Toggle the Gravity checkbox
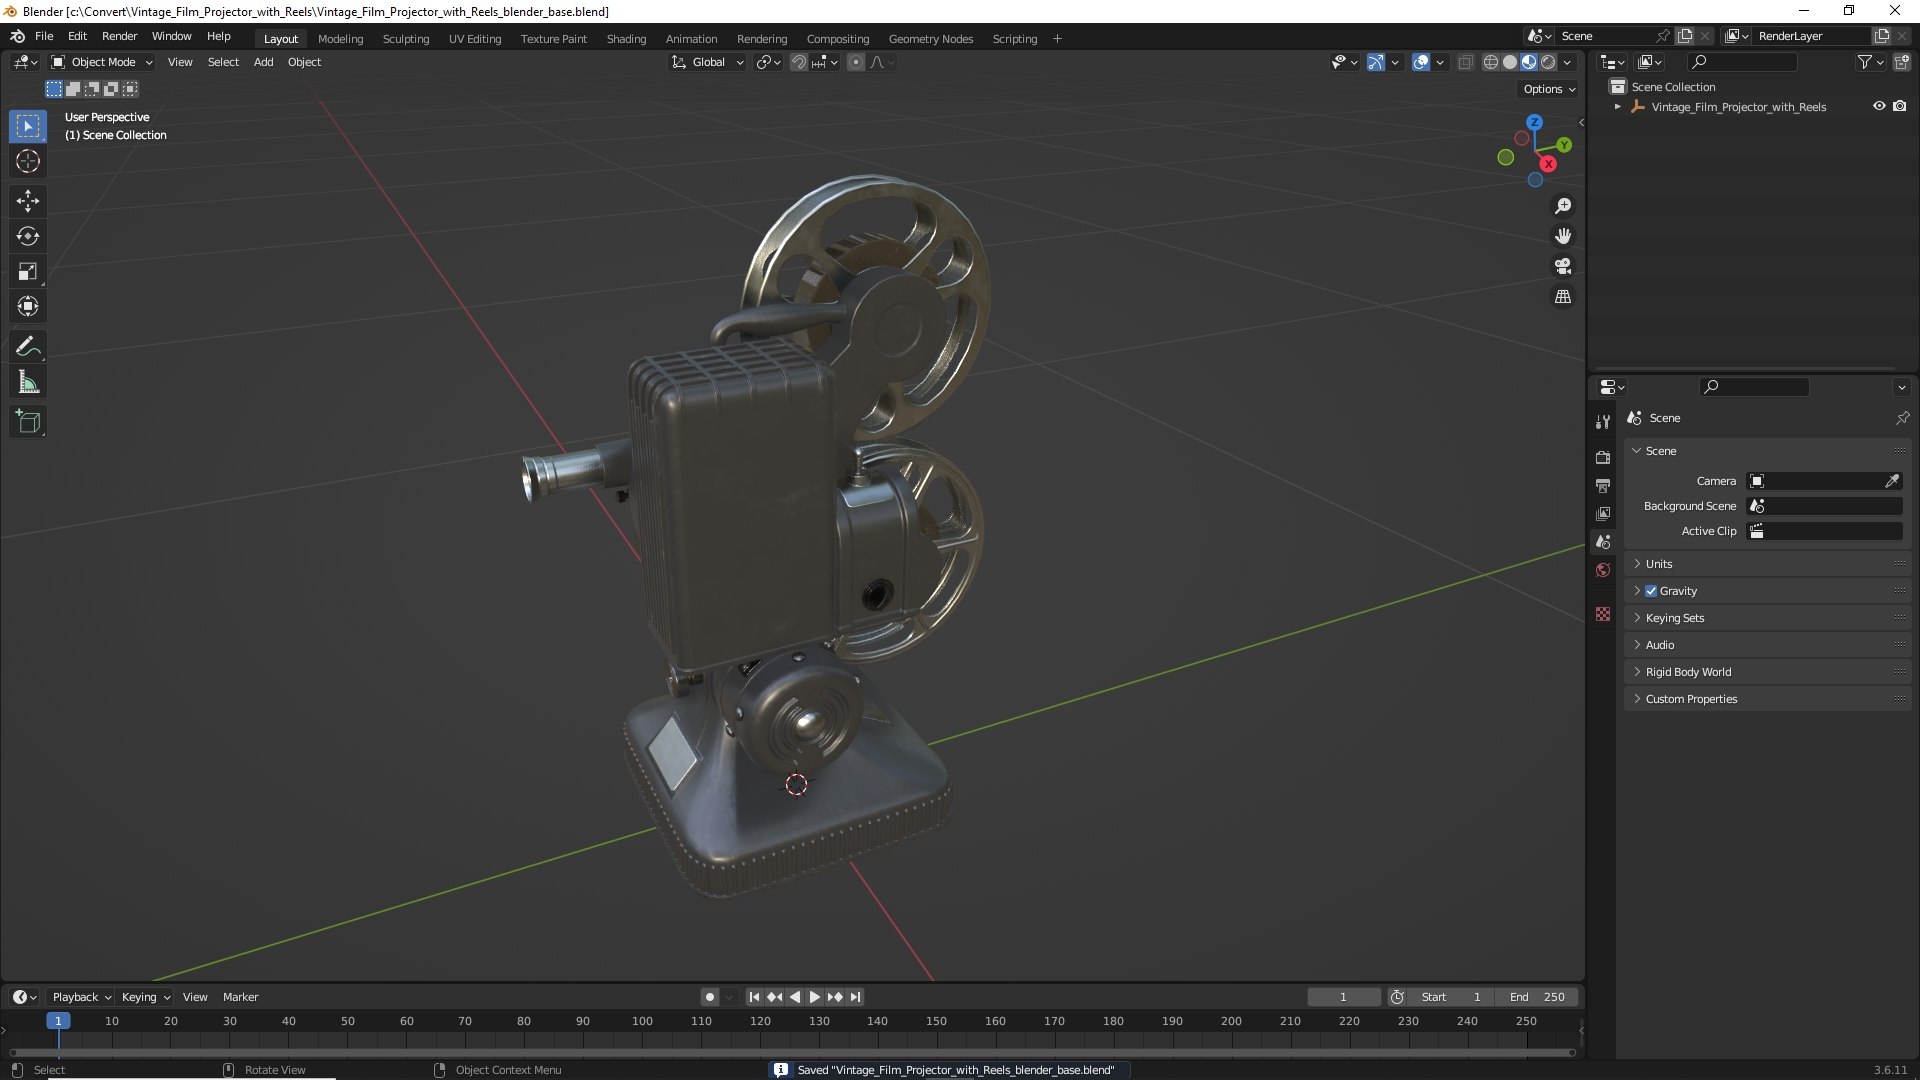This screenshot has height=1080, width=1920. point(1651,591)
